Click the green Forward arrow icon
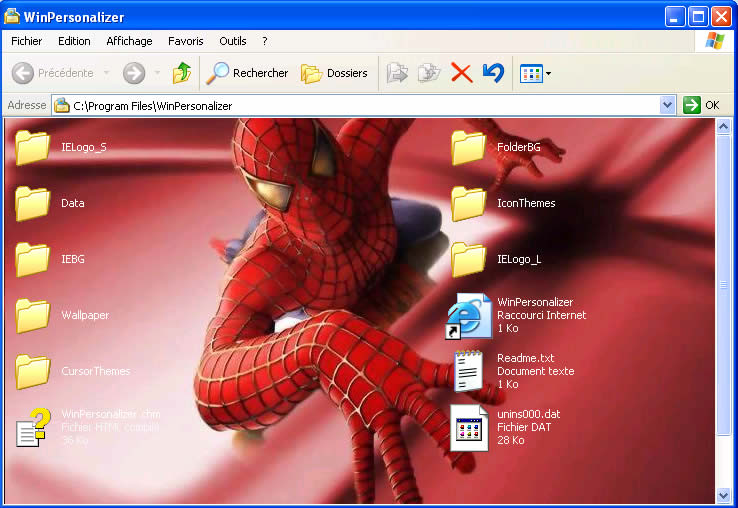Image resolution: width=738 pixels, height=508 pixels. 134,73
